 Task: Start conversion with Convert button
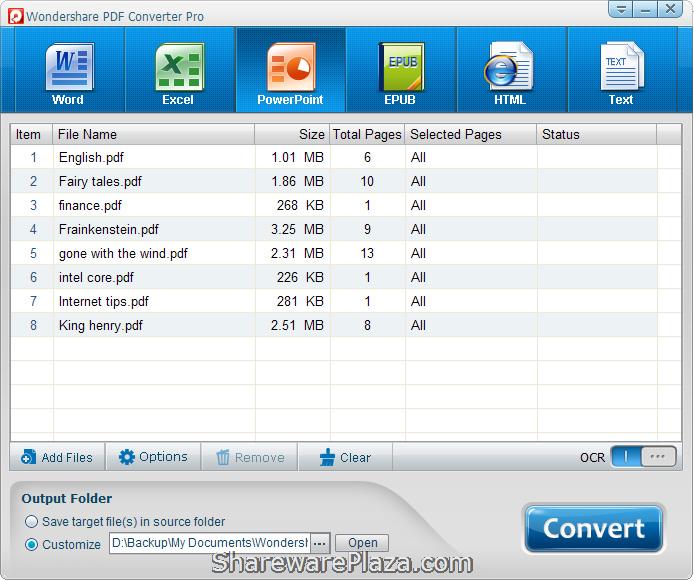[x=594, y=528]
